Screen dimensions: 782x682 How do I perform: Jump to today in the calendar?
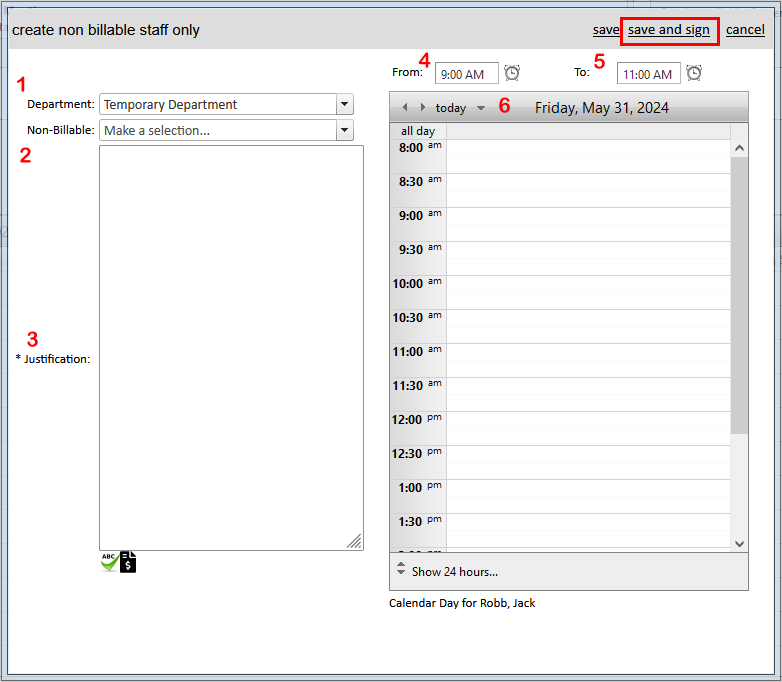coord(451,108)
